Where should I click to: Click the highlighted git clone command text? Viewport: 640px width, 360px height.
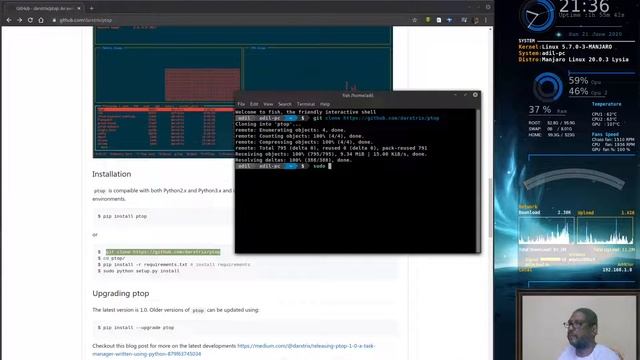[x=163, y=252]
